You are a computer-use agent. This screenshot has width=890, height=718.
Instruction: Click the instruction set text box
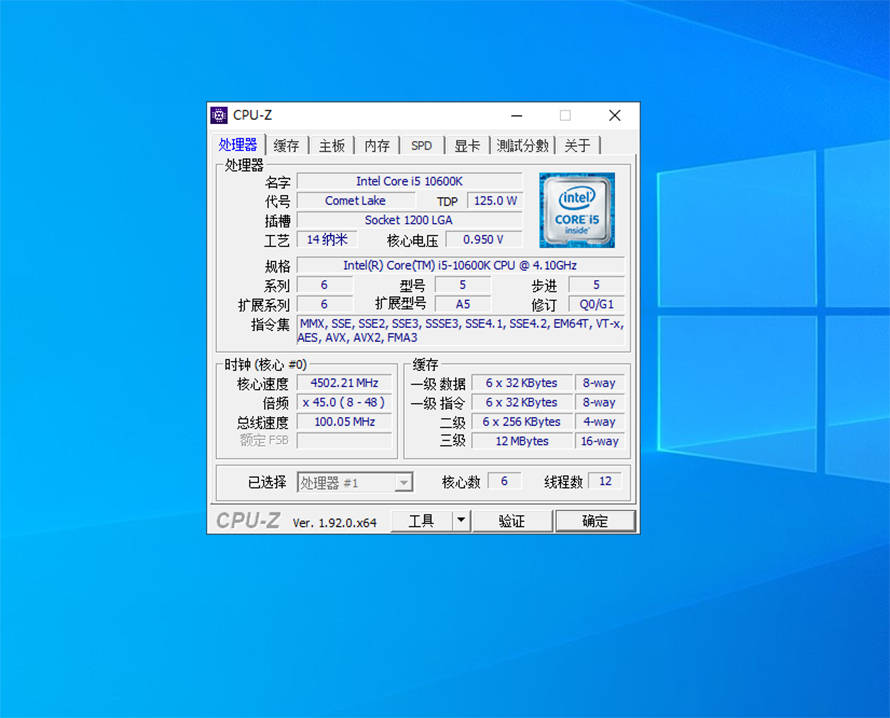(x=460, y=330)
